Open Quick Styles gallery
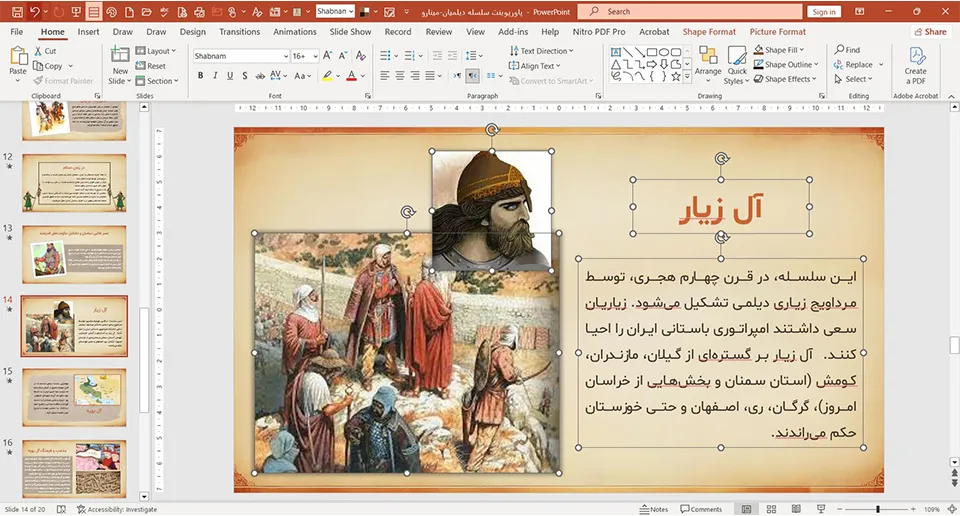960x516 pixels. pos(737,65)
